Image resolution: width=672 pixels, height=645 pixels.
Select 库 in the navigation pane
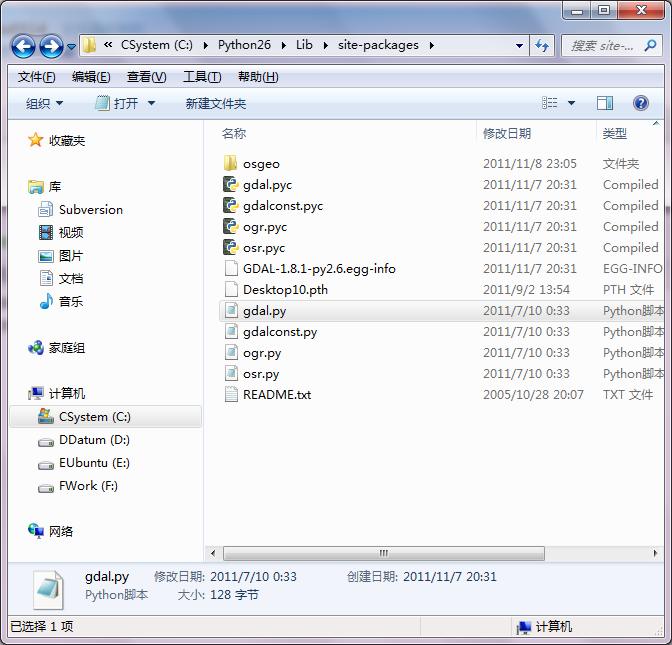coord(54,186)
